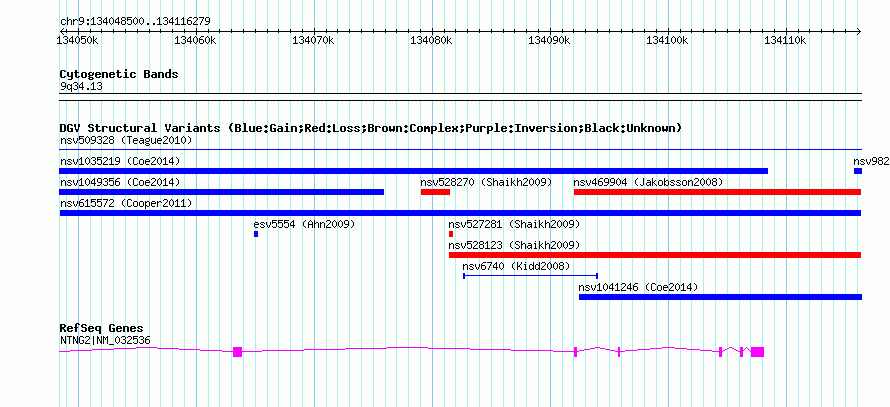Open the nsv528270 (Shaikh2009) label

486,182
